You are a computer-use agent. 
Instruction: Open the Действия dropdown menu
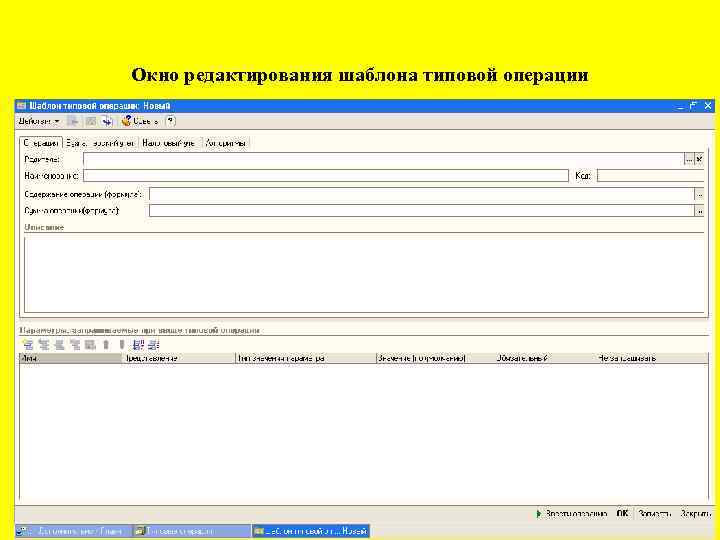39,121
